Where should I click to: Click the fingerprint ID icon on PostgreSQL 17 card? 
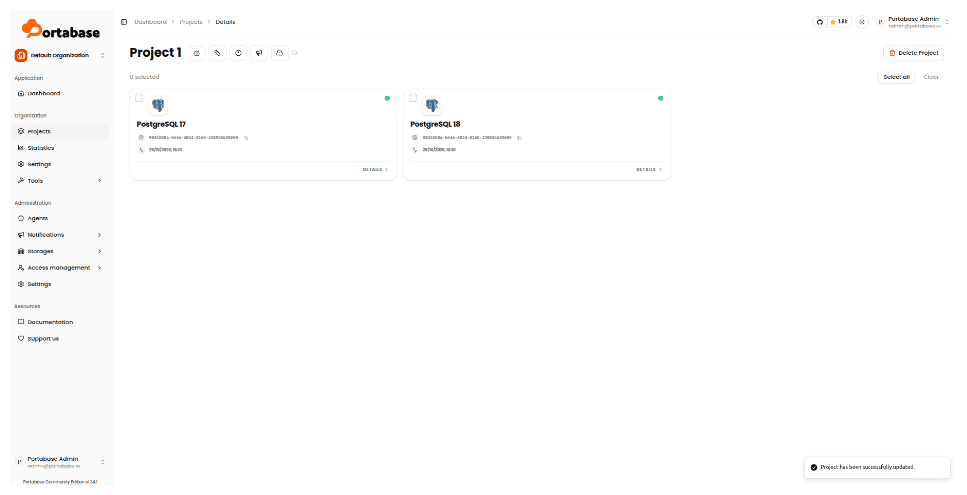pos(141,138)
